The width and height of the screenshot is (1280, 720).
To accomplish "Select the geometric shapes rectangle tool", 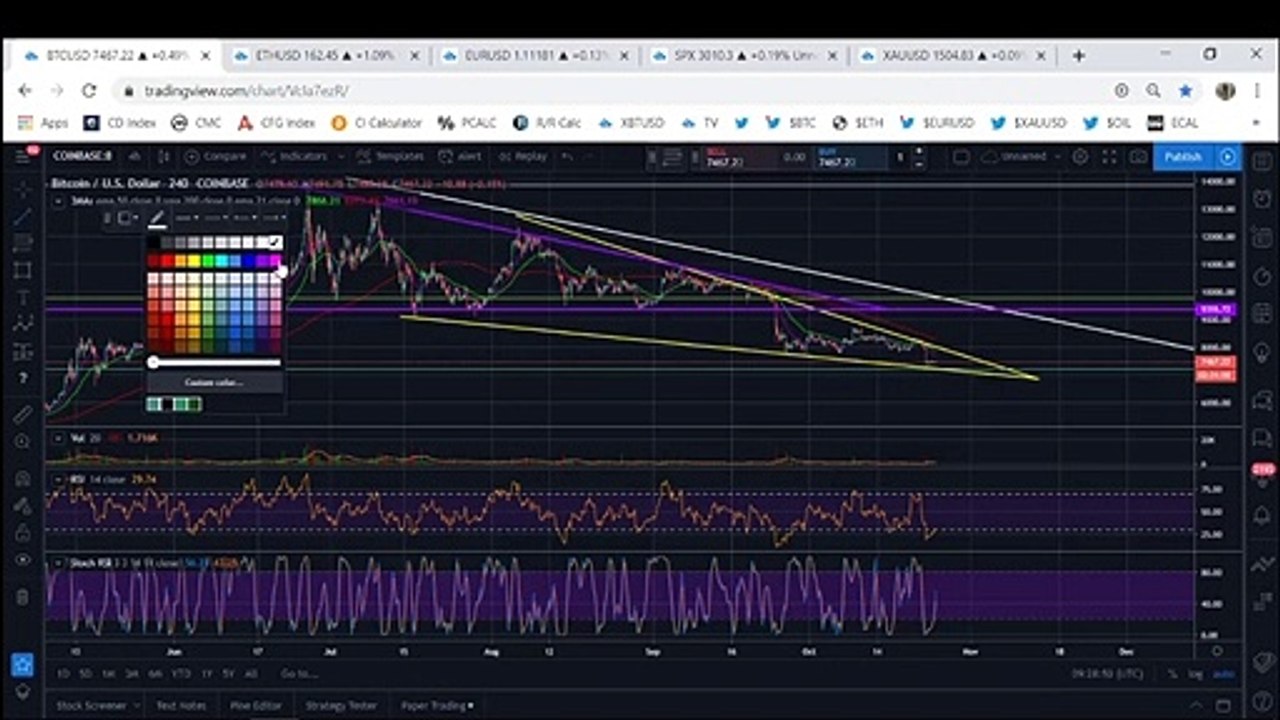I will [22, 270].
